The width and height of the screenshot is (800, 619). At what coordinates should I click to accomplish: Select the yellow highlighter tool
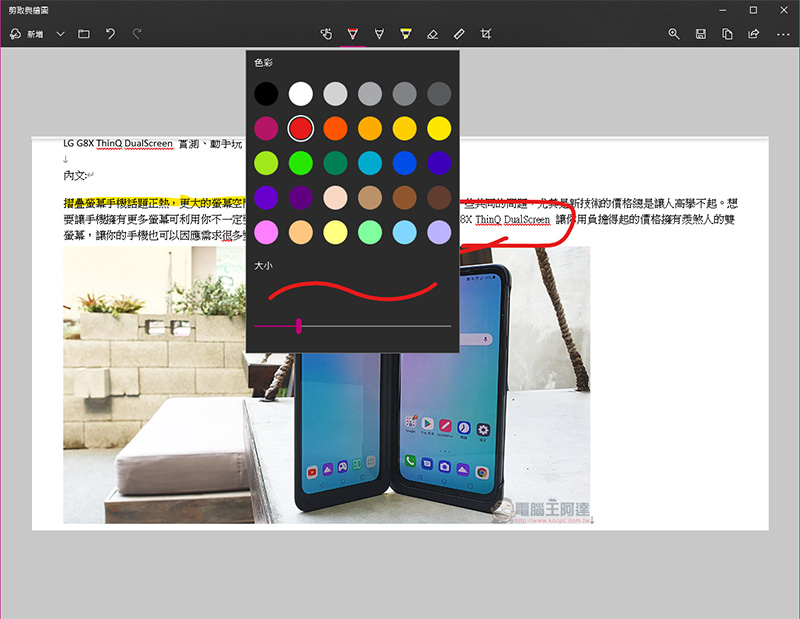click(x=406, y=34)
